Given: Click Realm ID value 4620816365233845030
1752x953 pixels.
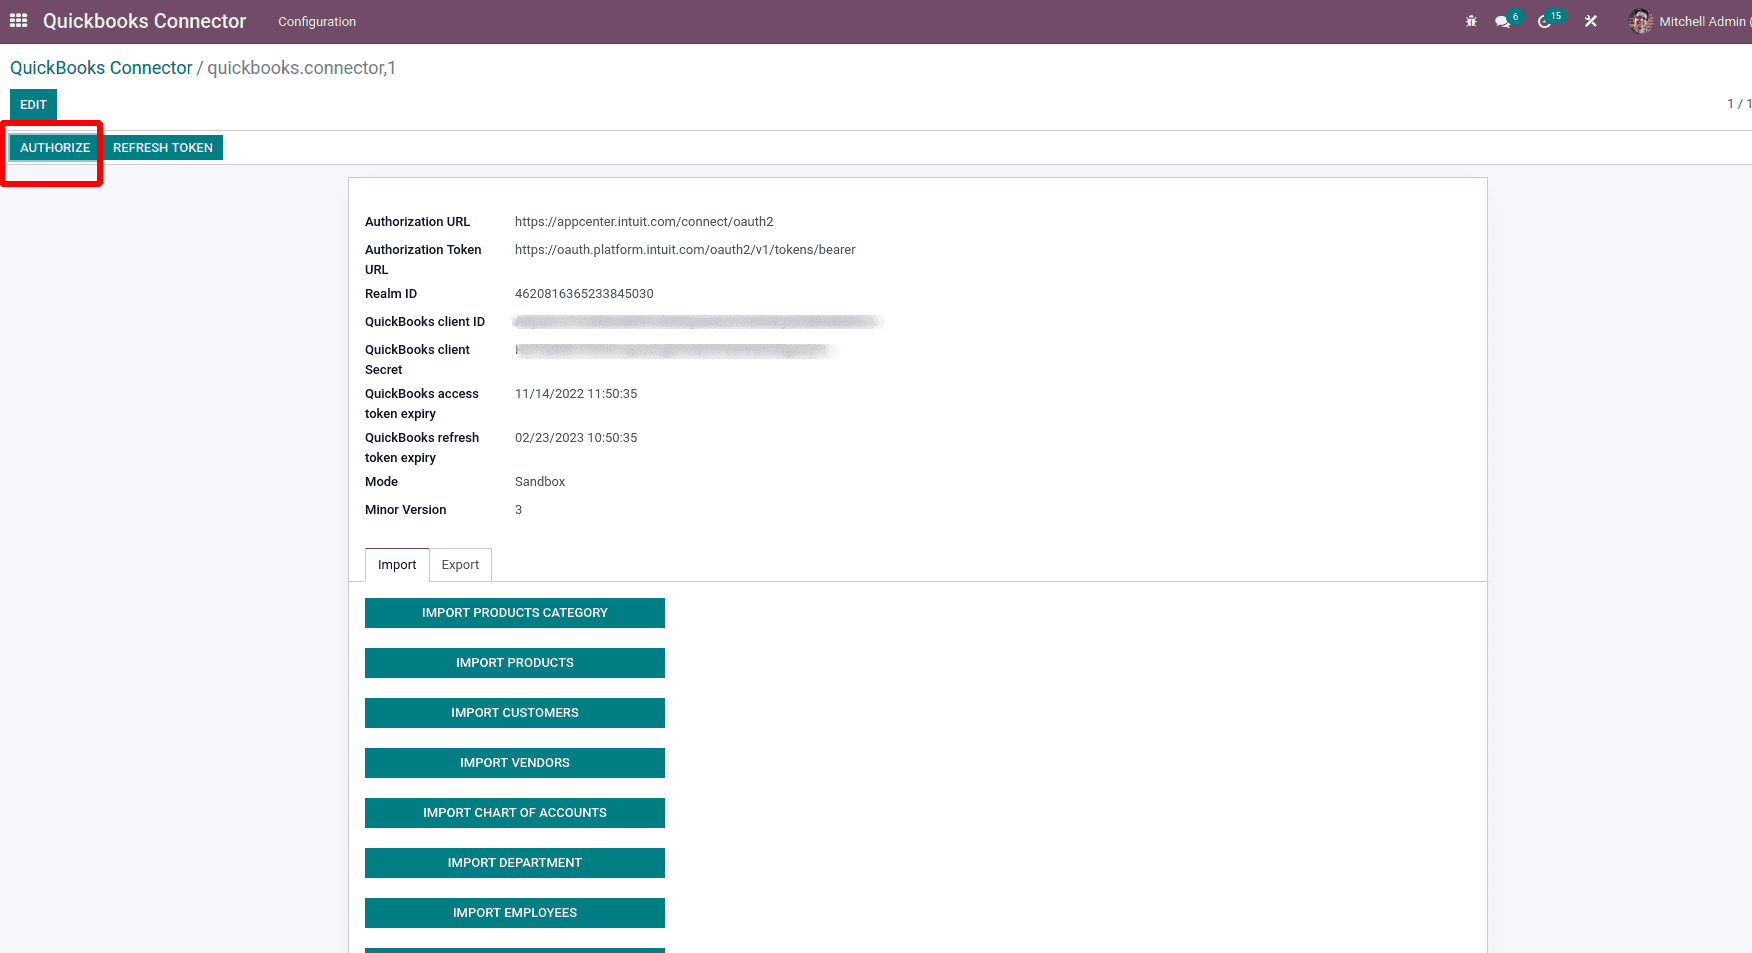Looking at the screenshot, I should 584,294.
